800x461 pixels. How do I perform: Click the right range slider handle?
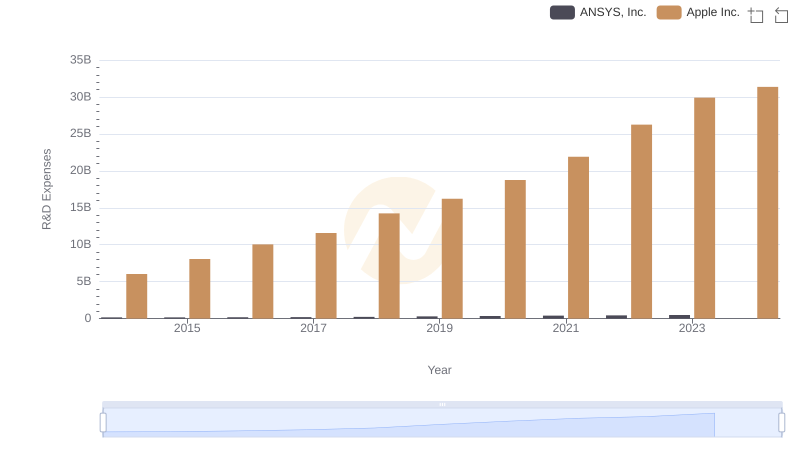(781, 423)
